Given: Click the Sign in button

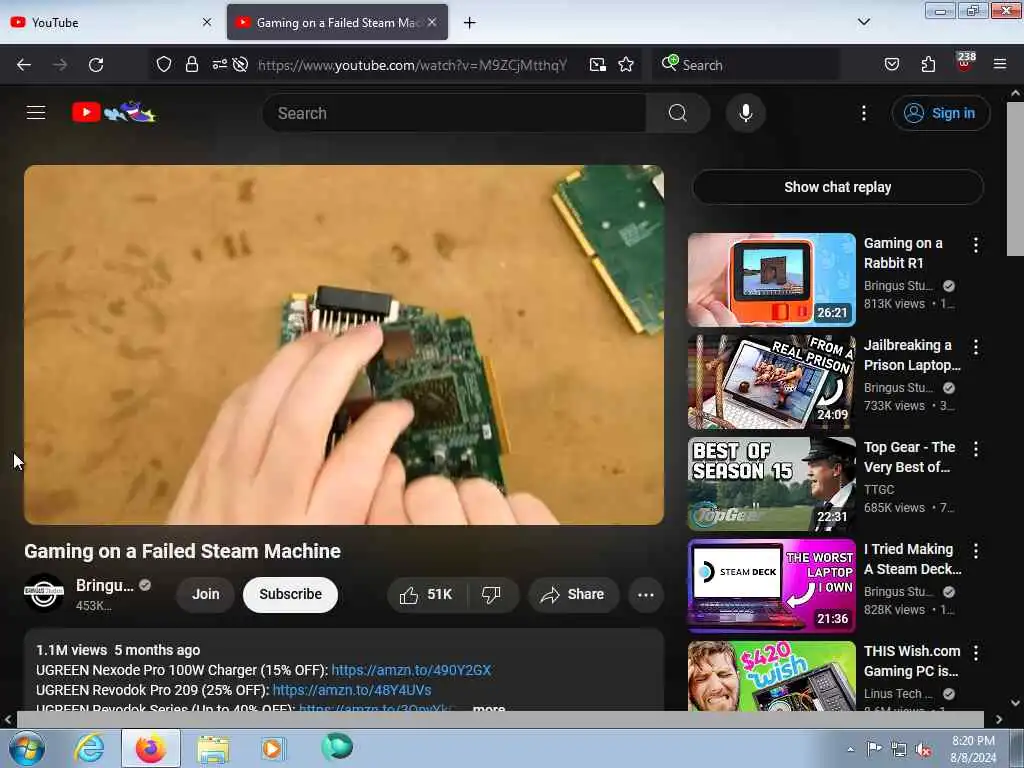Looking at the screenshot, I should point(940,113).
